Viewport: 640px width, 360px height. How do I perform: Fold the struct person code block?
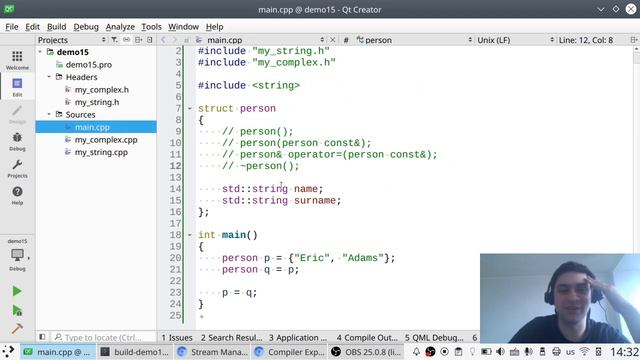[x=189, y=109]
